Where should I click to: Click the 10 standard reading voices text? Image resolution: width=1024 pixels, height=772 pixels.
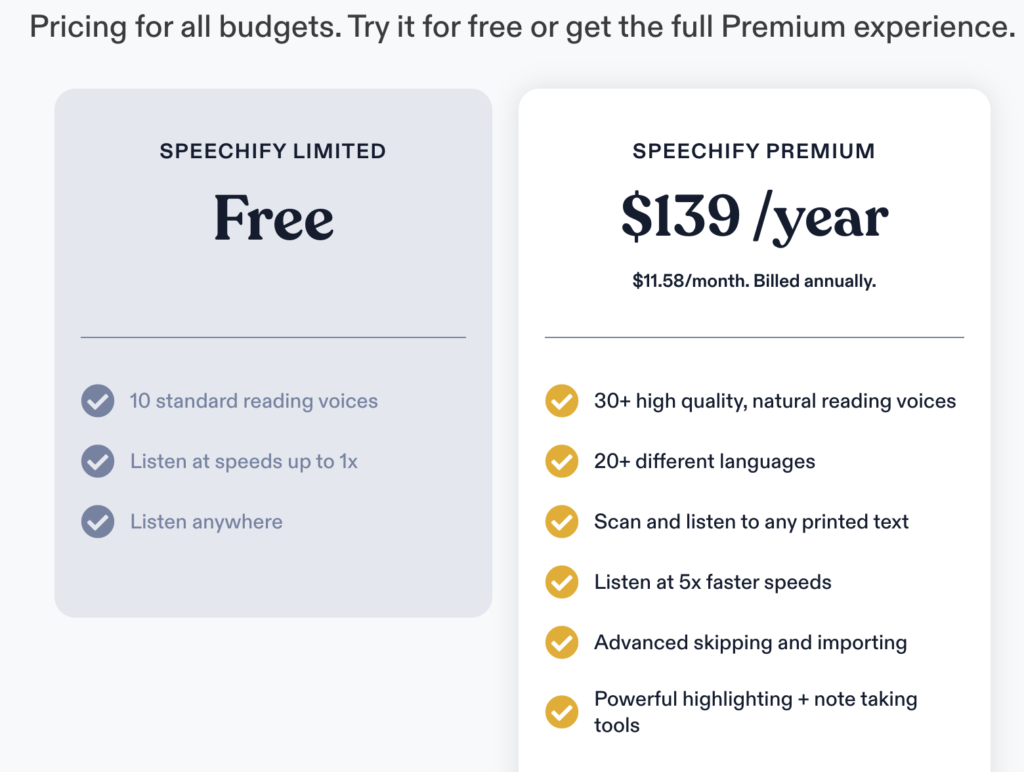point(254,402)
